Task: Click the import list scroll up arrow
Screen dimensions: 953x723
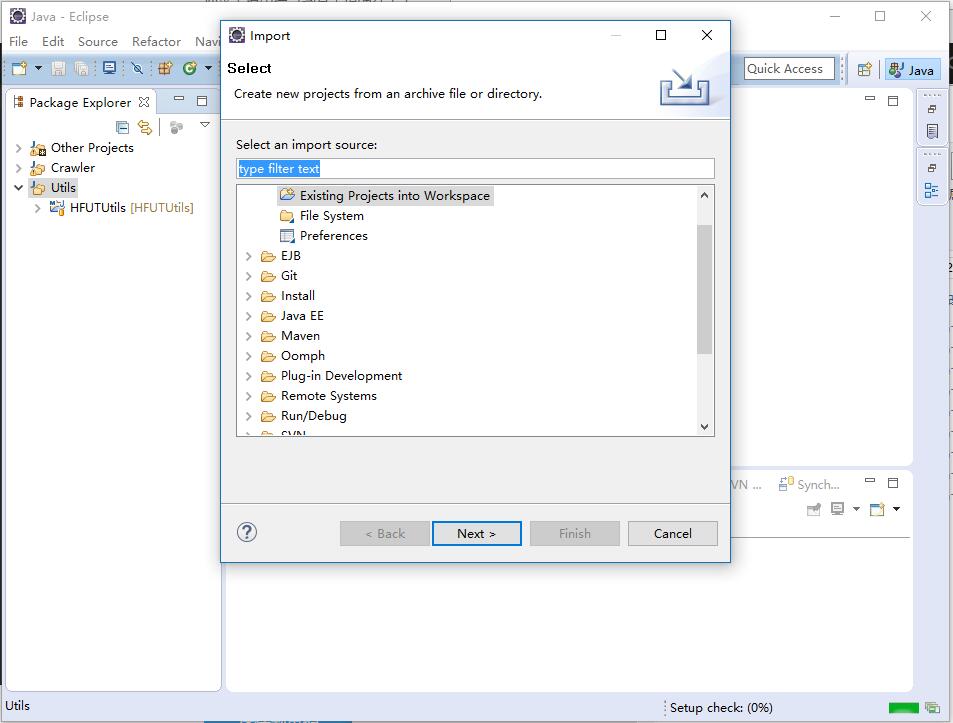Action: pos(704,195)
